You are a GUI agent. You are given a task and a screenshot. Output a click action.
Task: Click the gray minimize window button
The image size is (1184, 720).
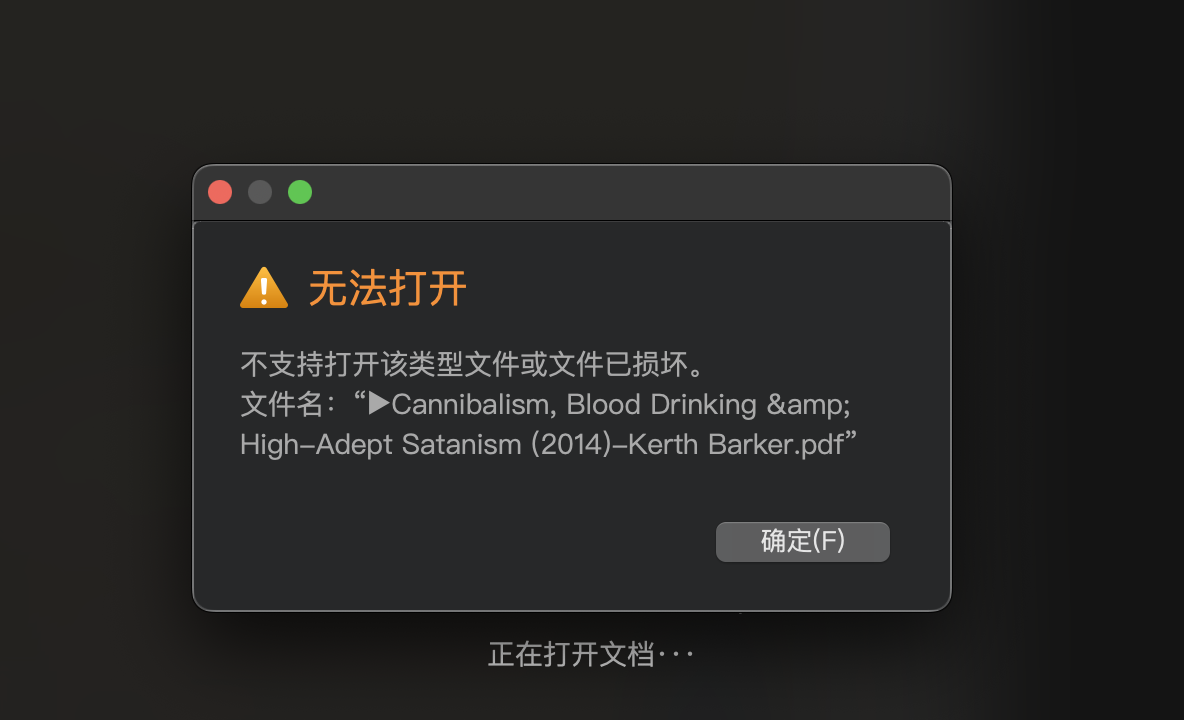(260, 192)
